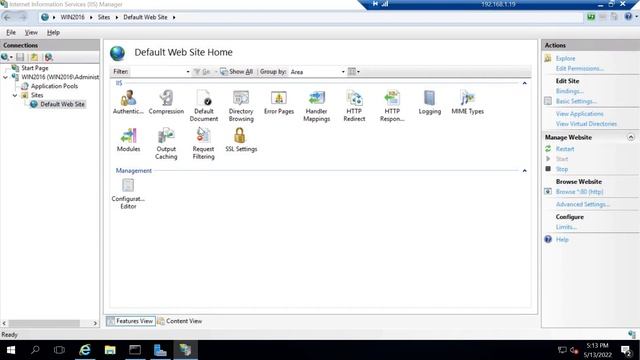Click the connect-to-site icon in Connections toolbar

coord(49,57)
